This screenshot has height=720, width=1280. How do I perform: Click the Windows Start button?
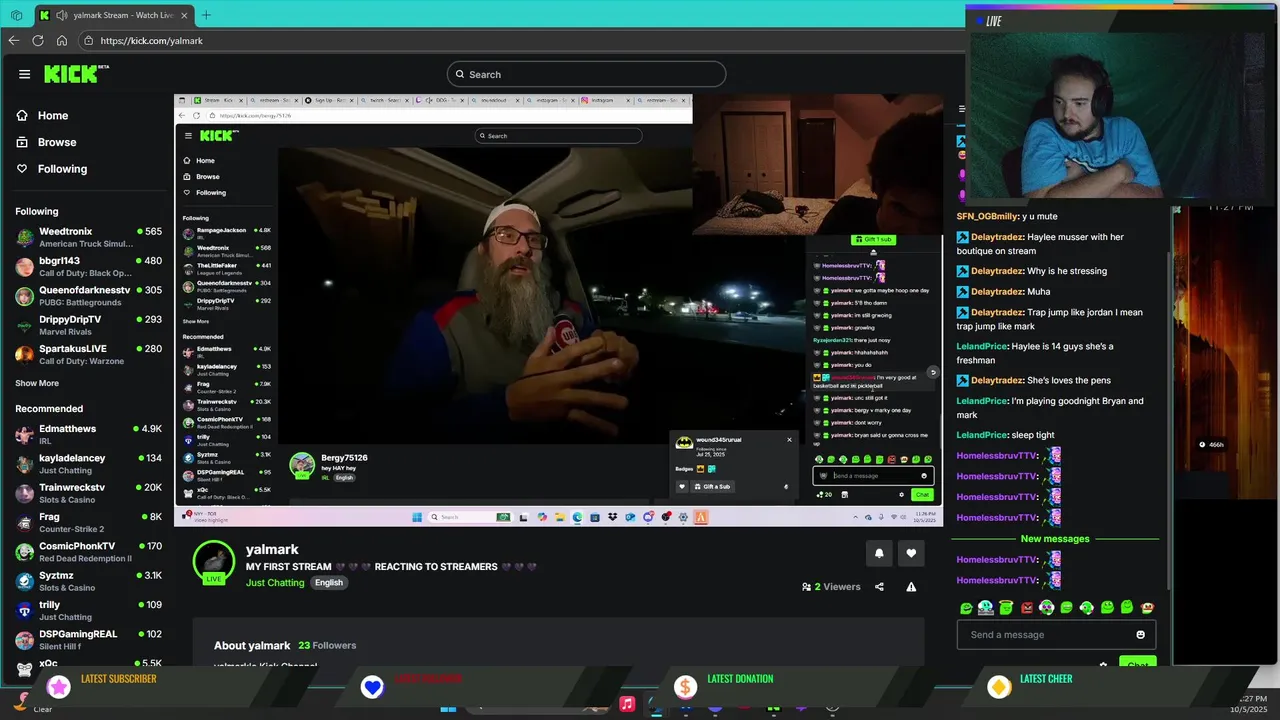[448, 708]
